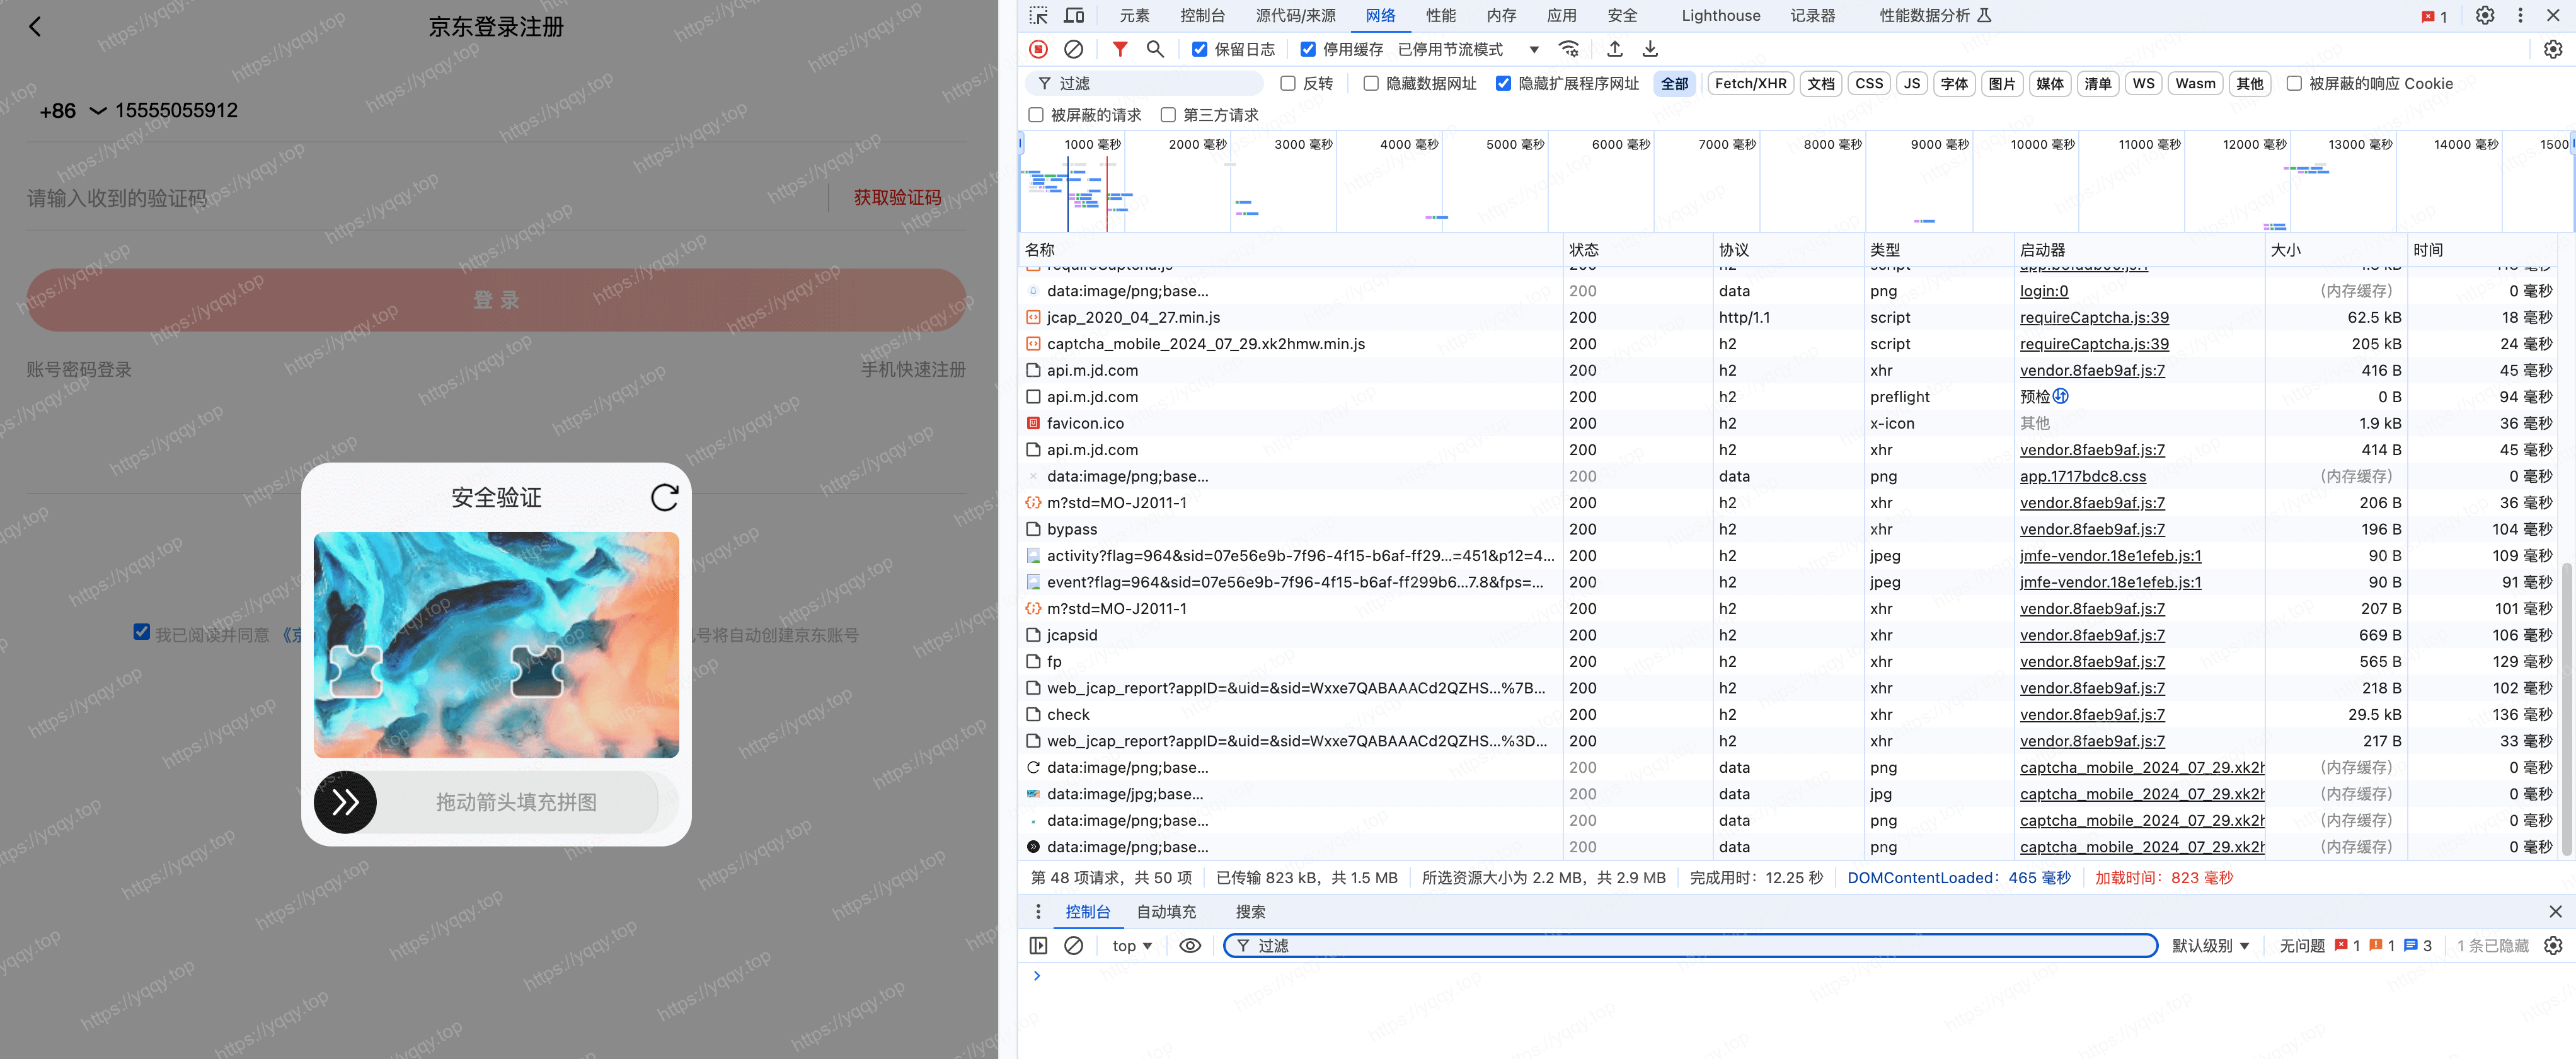Export HAR file with download icon
The height and width of the screenshot is (1059, 2576).
1651,49
